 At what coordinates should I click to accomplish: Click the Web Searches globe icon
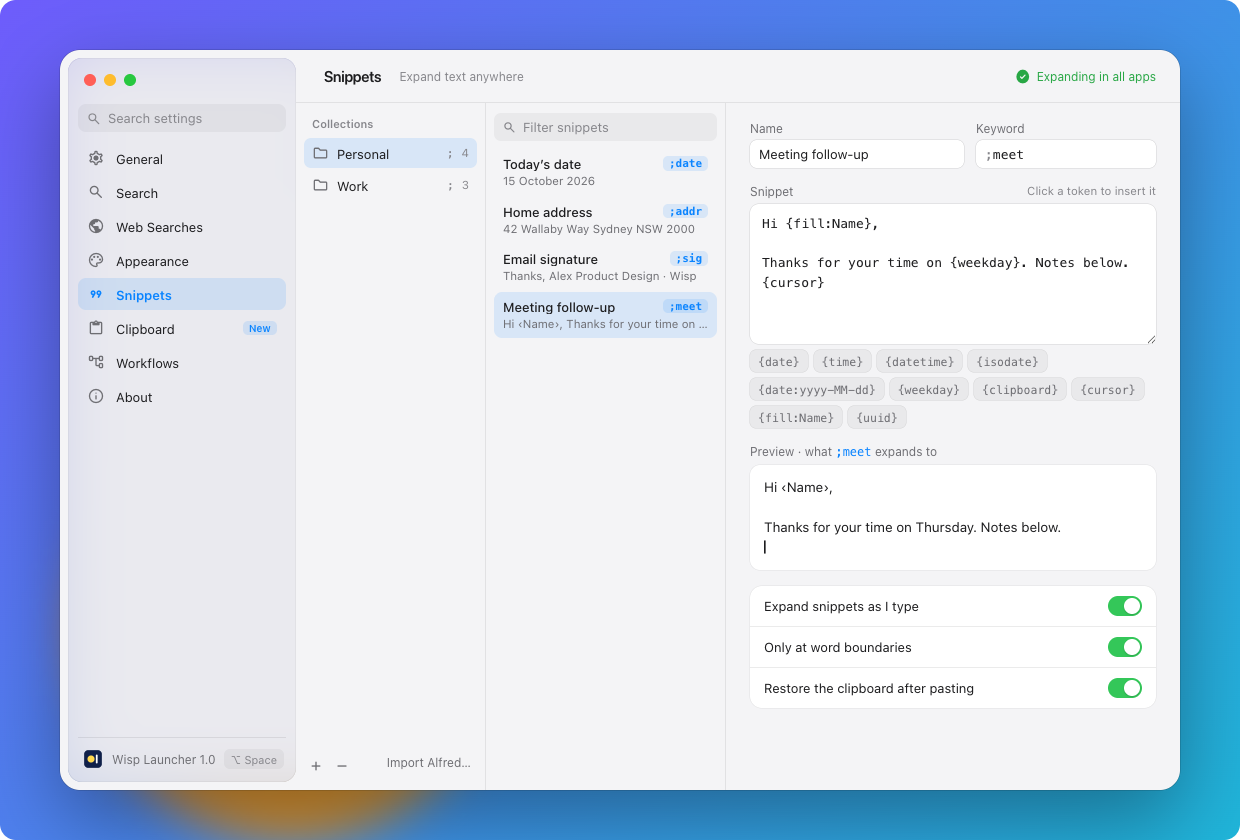click(96, 226)
